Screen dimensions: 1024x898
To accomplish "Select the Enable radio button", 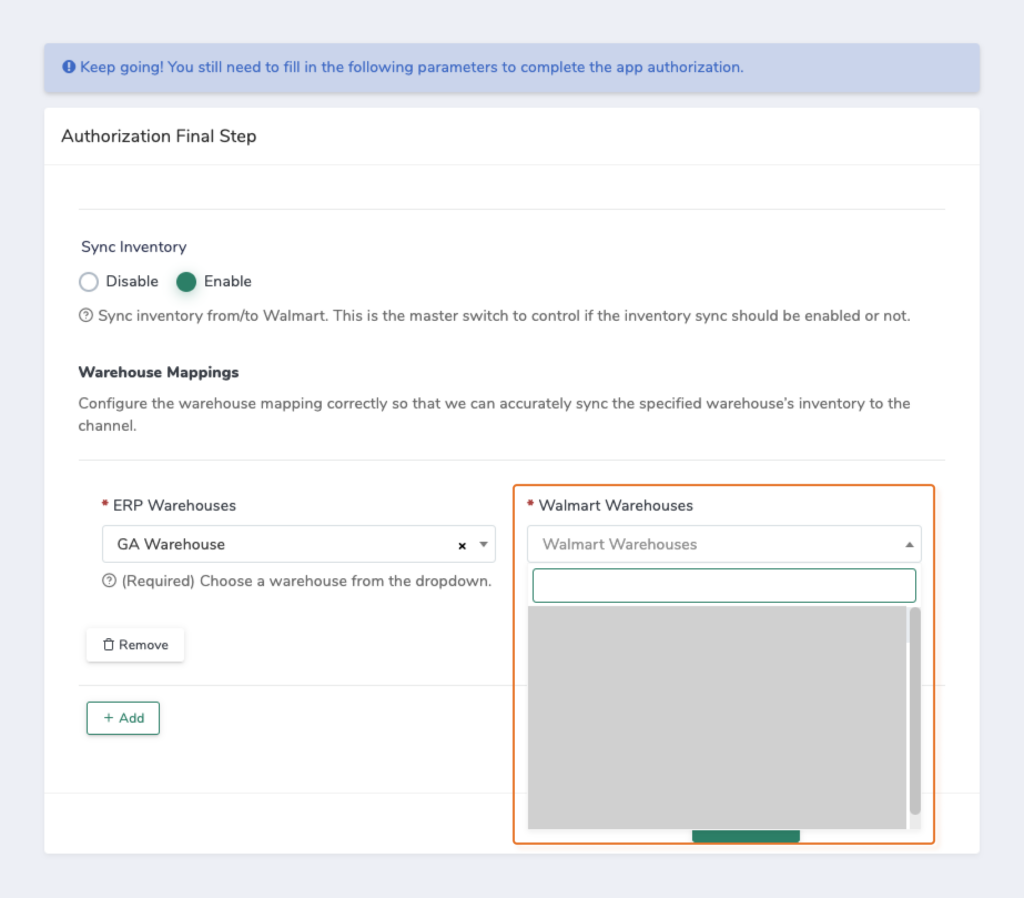I will click(x=186, y=281).
